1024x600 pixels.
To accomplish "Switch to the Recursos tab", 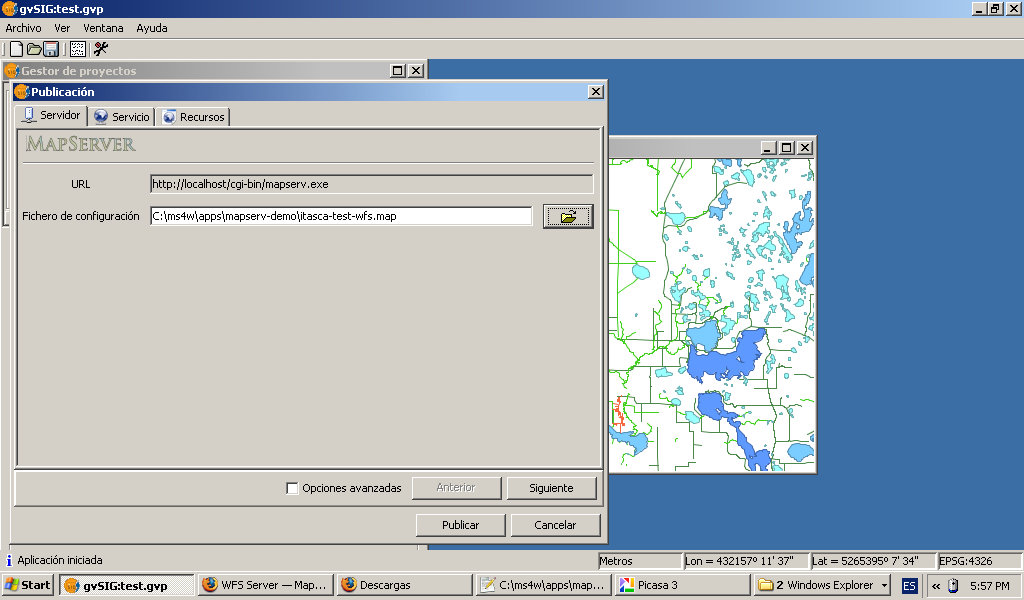I will 194,117.
